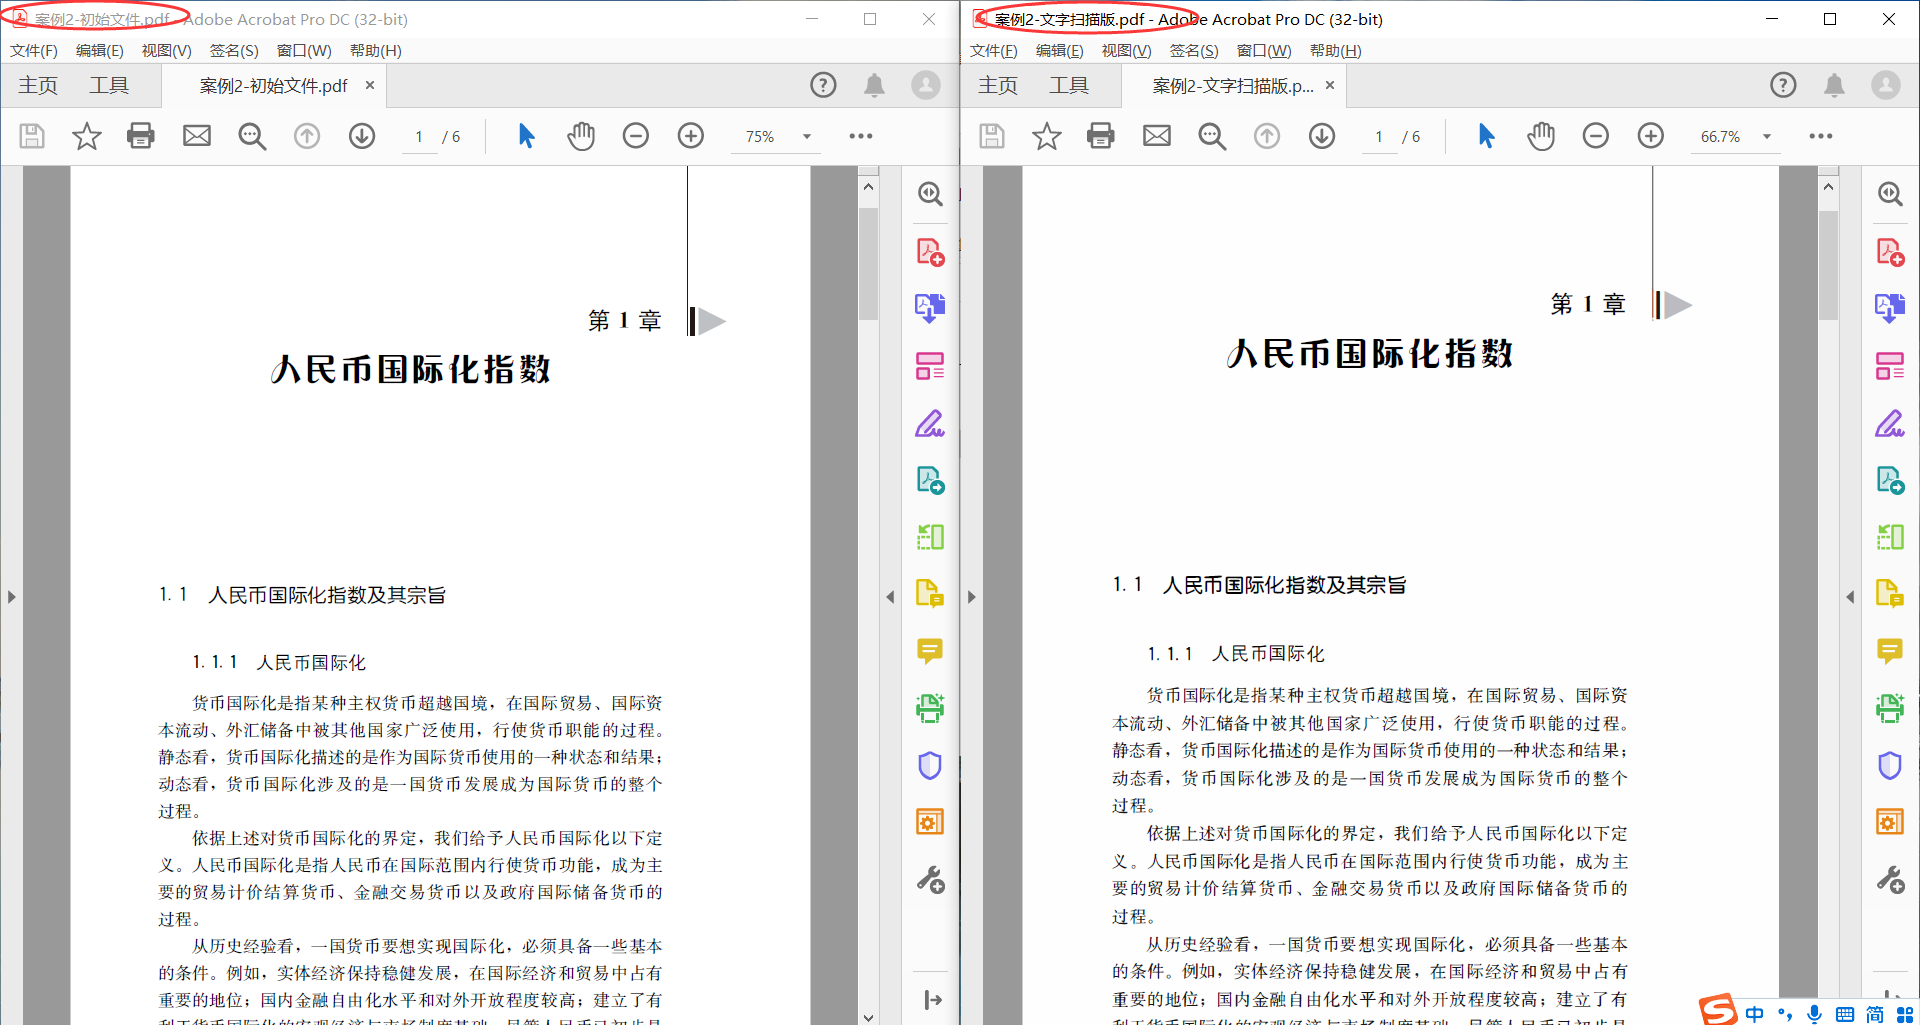Open the Export PDF tool

coord(930,308)
